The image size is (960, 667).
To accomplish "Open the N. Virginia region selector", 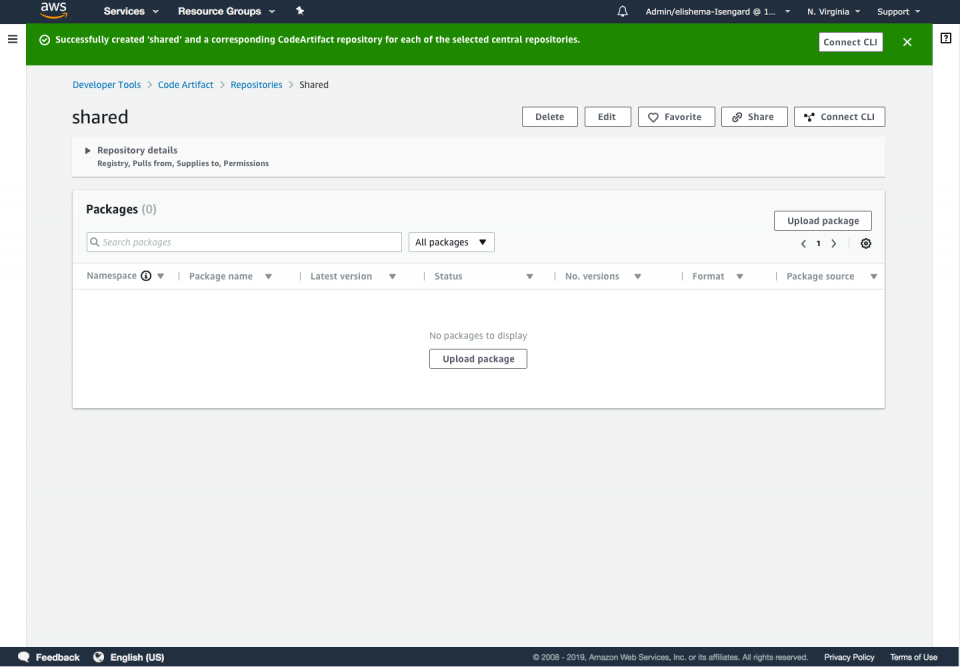I will coord(833,12).
